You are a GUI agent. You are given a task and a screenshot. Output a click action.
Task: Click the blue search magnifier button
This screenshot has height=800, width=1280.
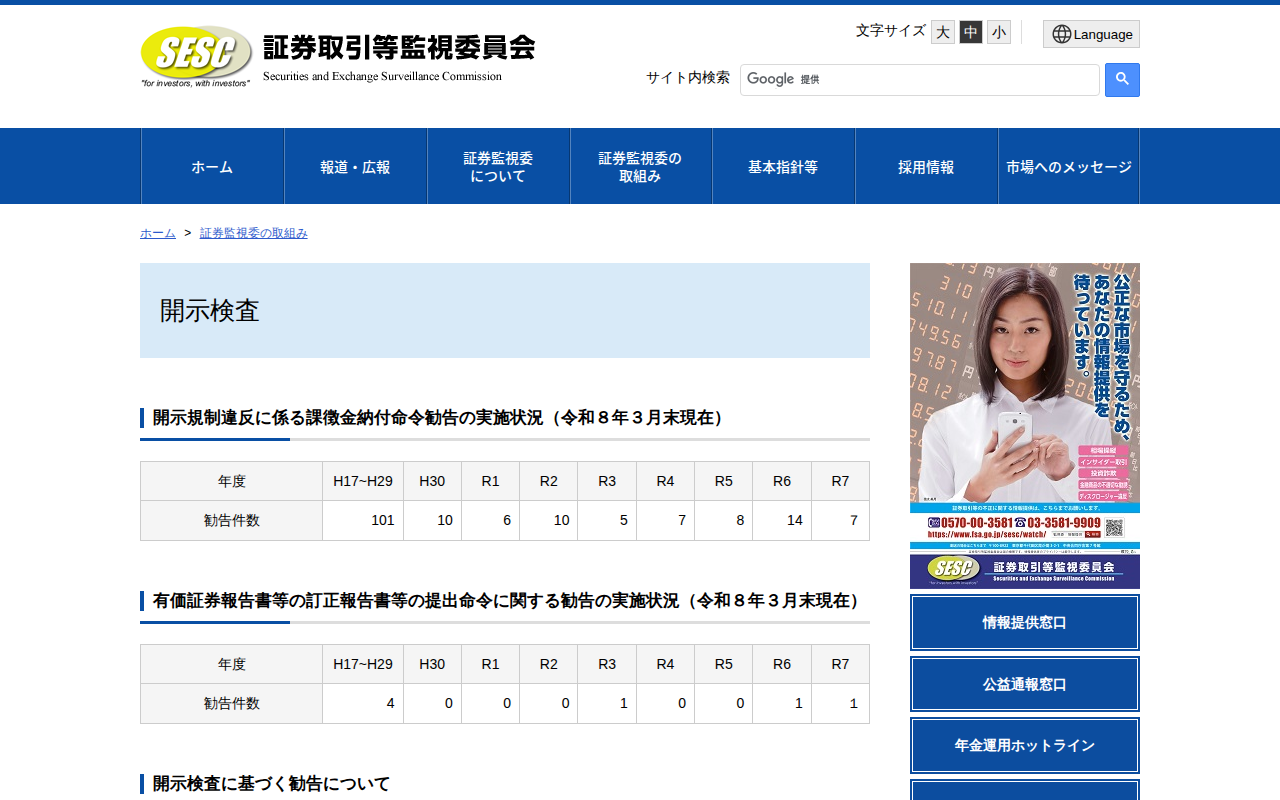point(1122,80)
